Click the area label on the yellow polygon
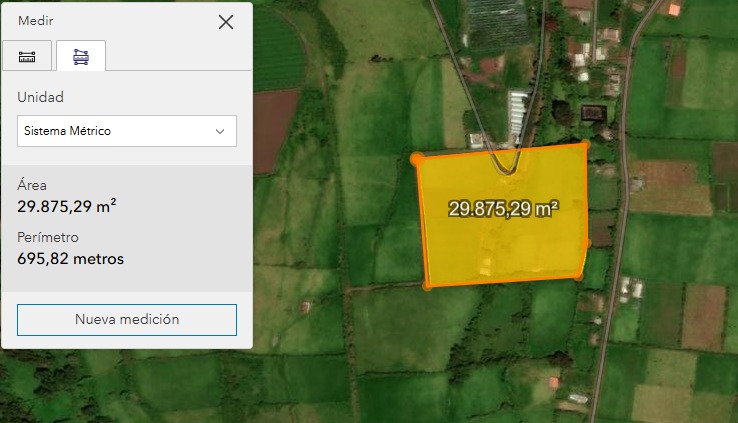The height and width of the screenshot is (423, 738). pos(503,208)
